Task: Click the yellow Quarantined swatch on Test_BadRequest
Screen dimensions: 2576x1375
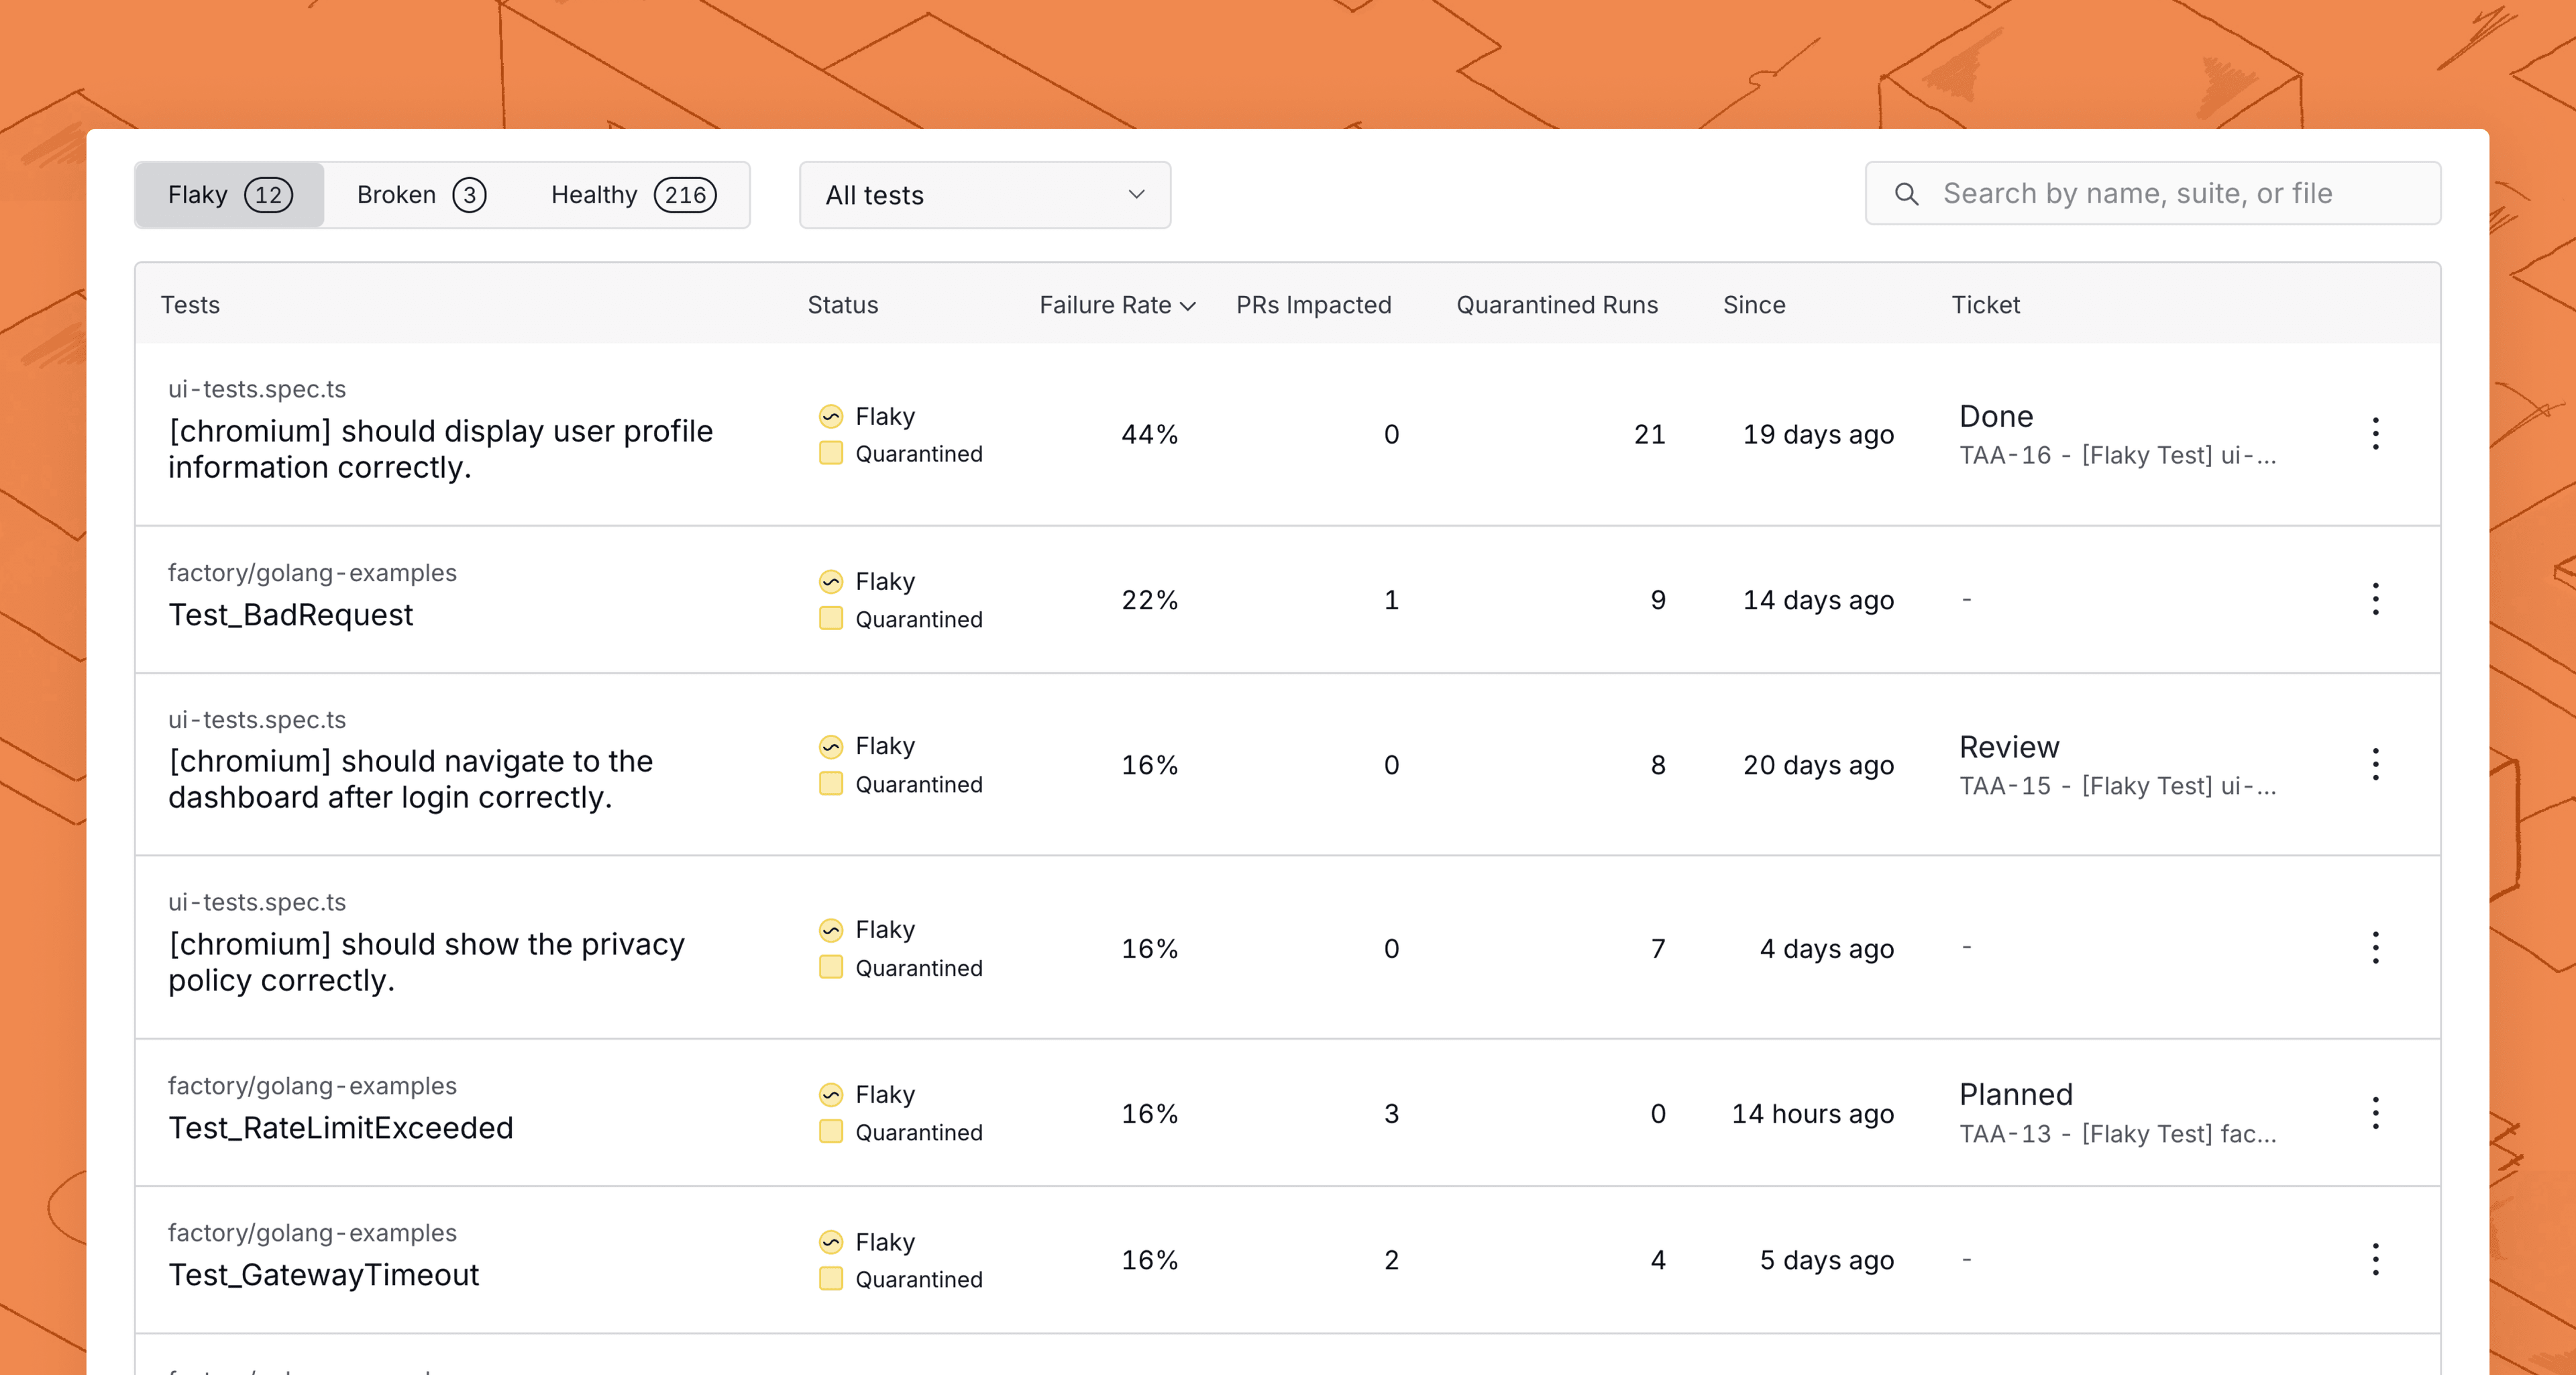Action: point(830,619)
